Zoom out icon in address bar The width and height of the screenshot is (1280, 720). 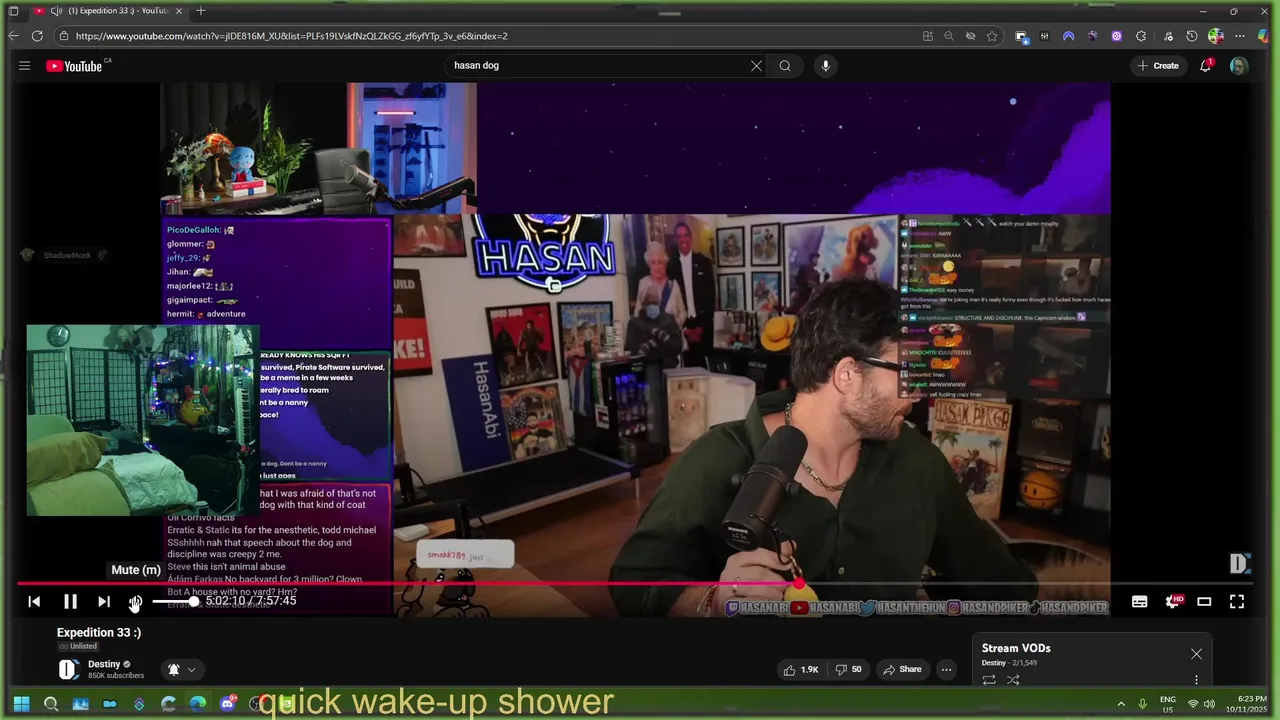(949, 36)
